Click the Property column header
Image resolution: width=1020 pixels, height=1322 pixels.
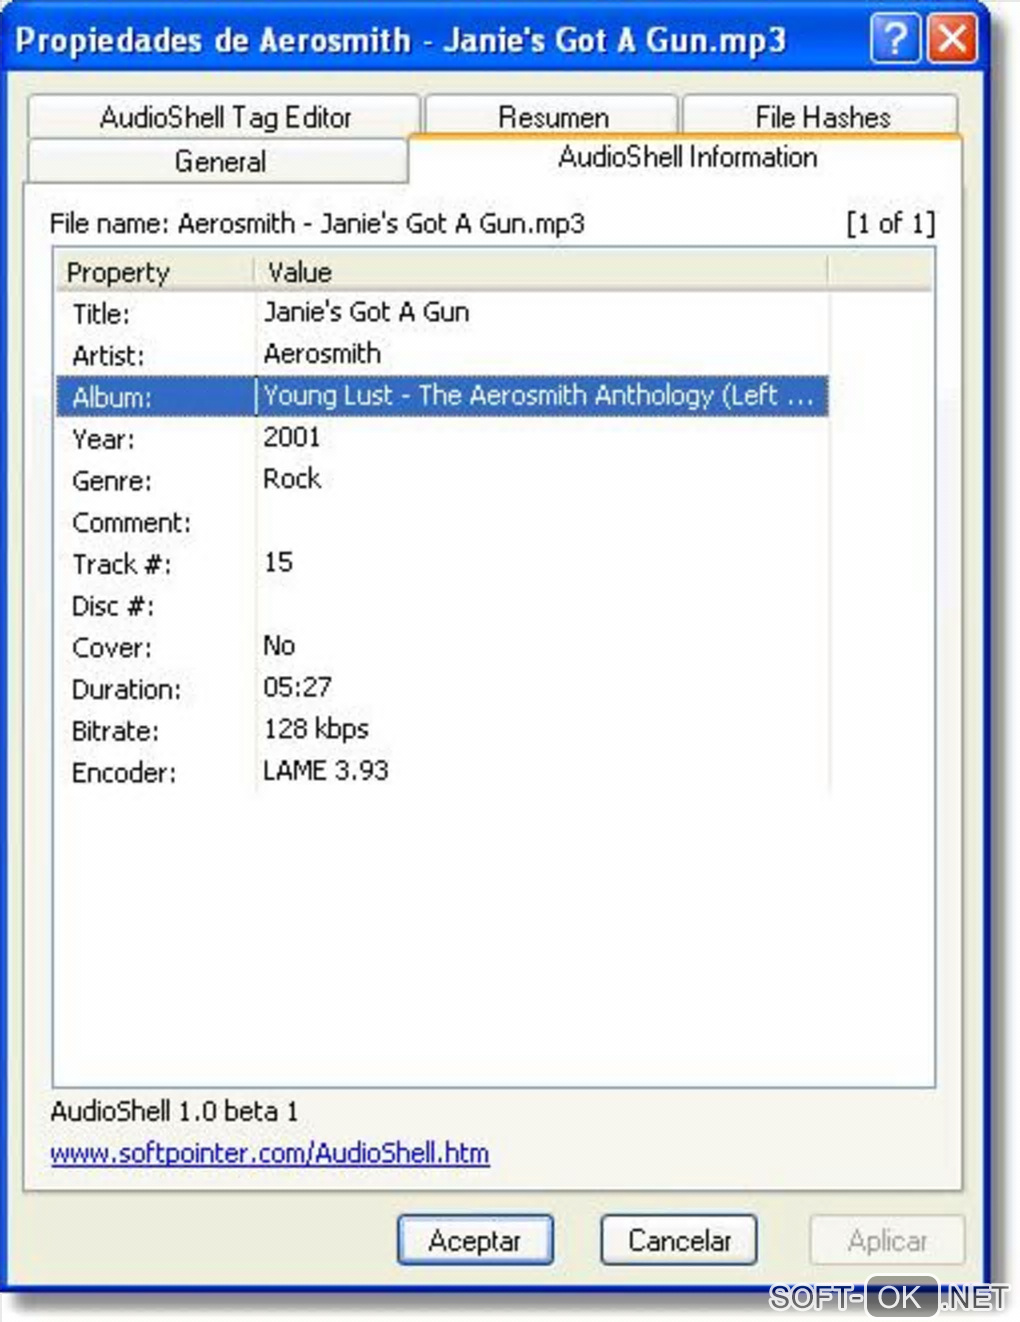(x=154, y=272)
